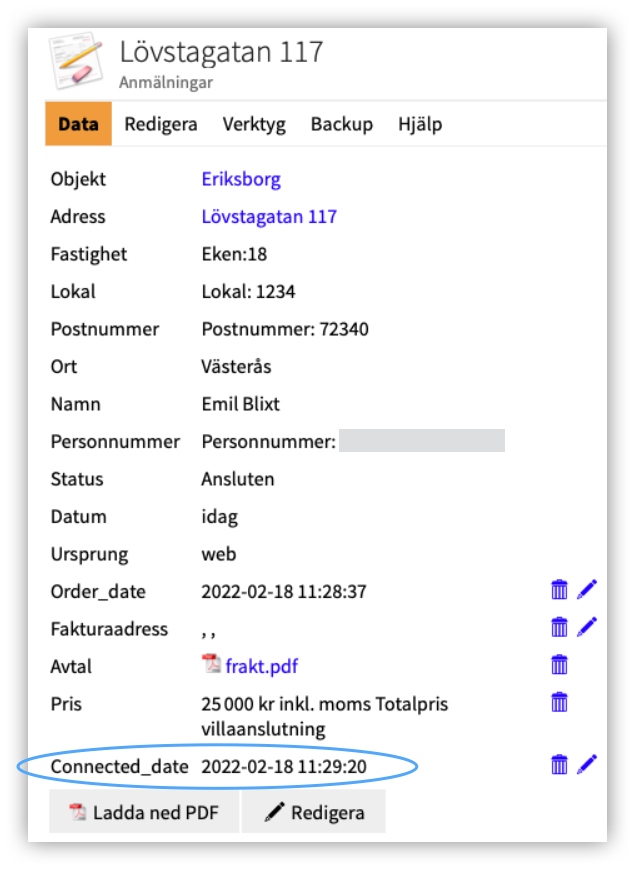
Task: Click the Connected_date timestamp value
Action: (284, 767)
